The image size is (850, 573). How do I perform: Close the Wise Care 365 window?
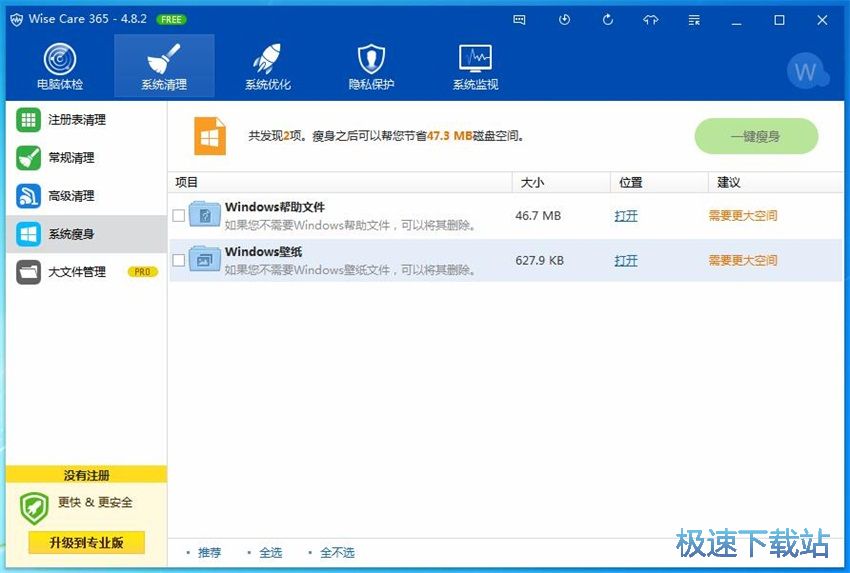(x=822, y=20)
